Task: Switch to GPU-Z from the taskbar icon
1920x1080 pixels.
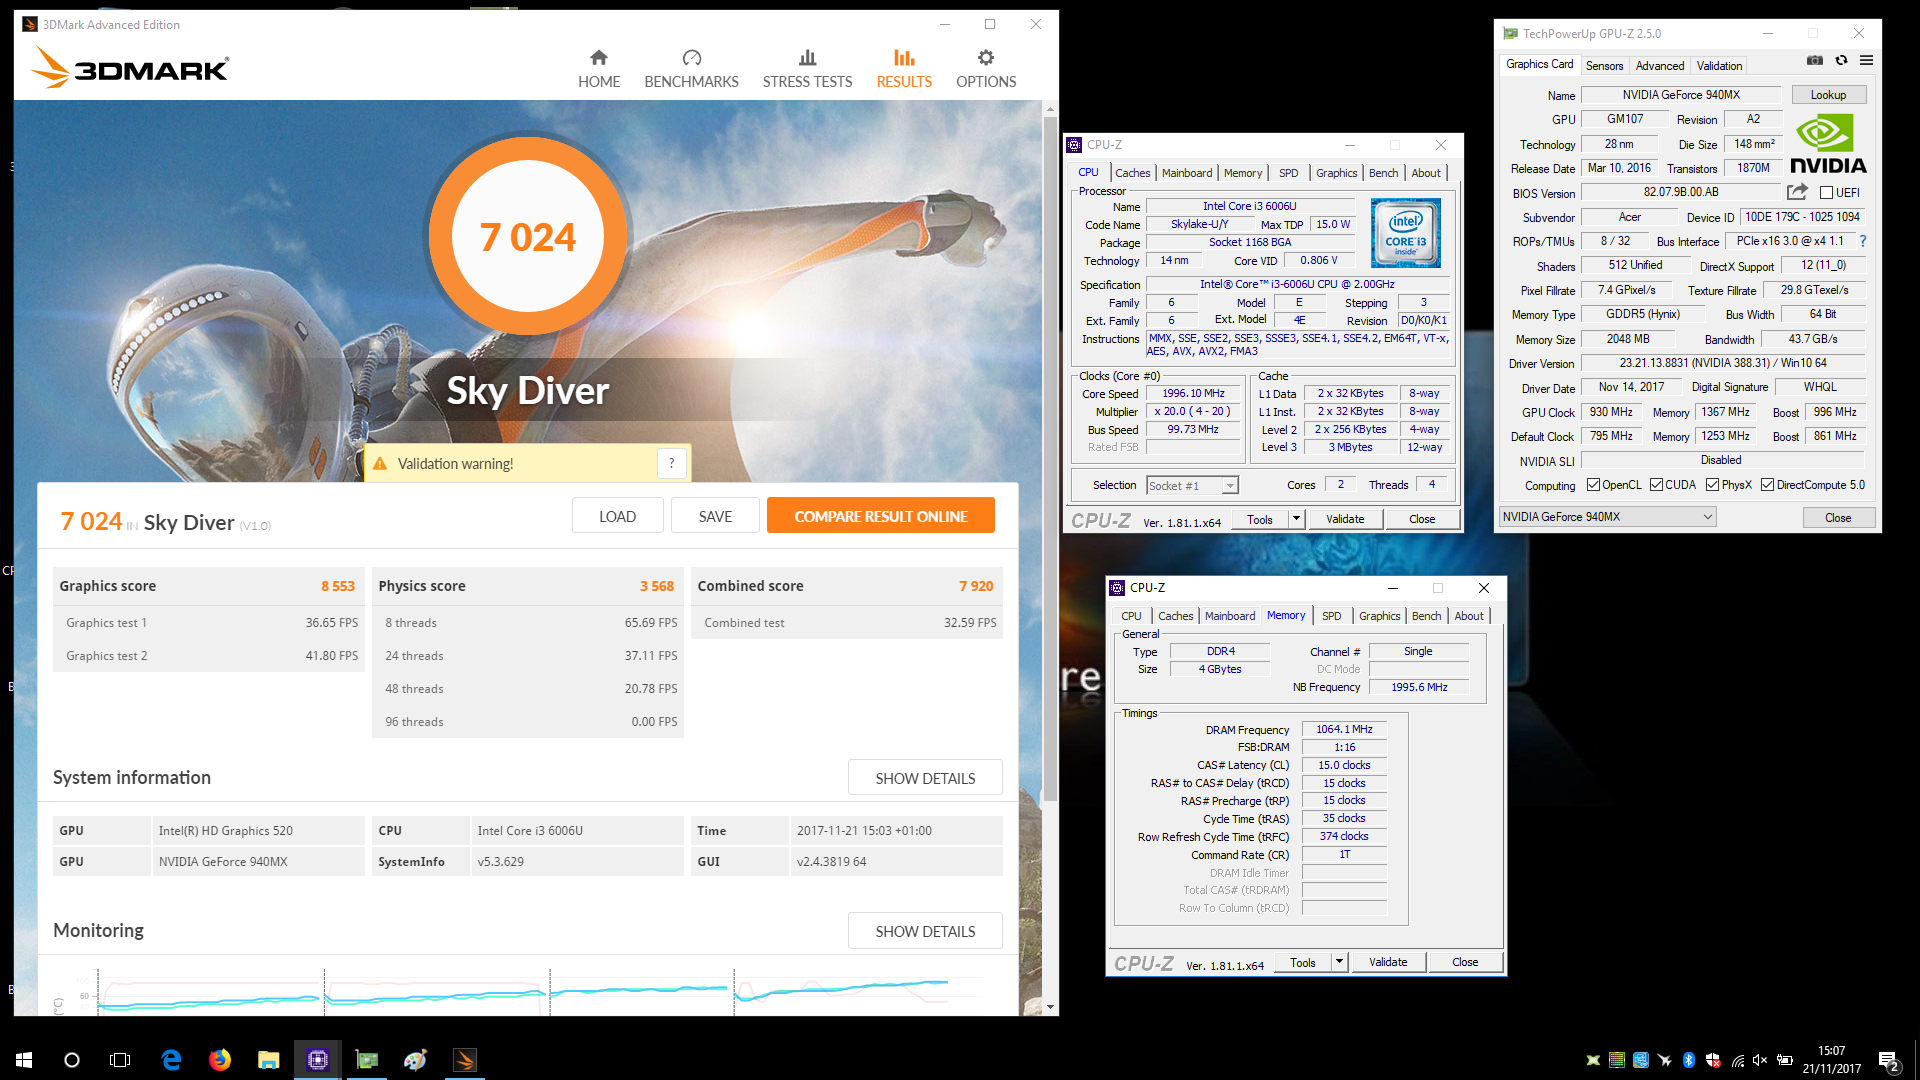Action: [367, 1059]
